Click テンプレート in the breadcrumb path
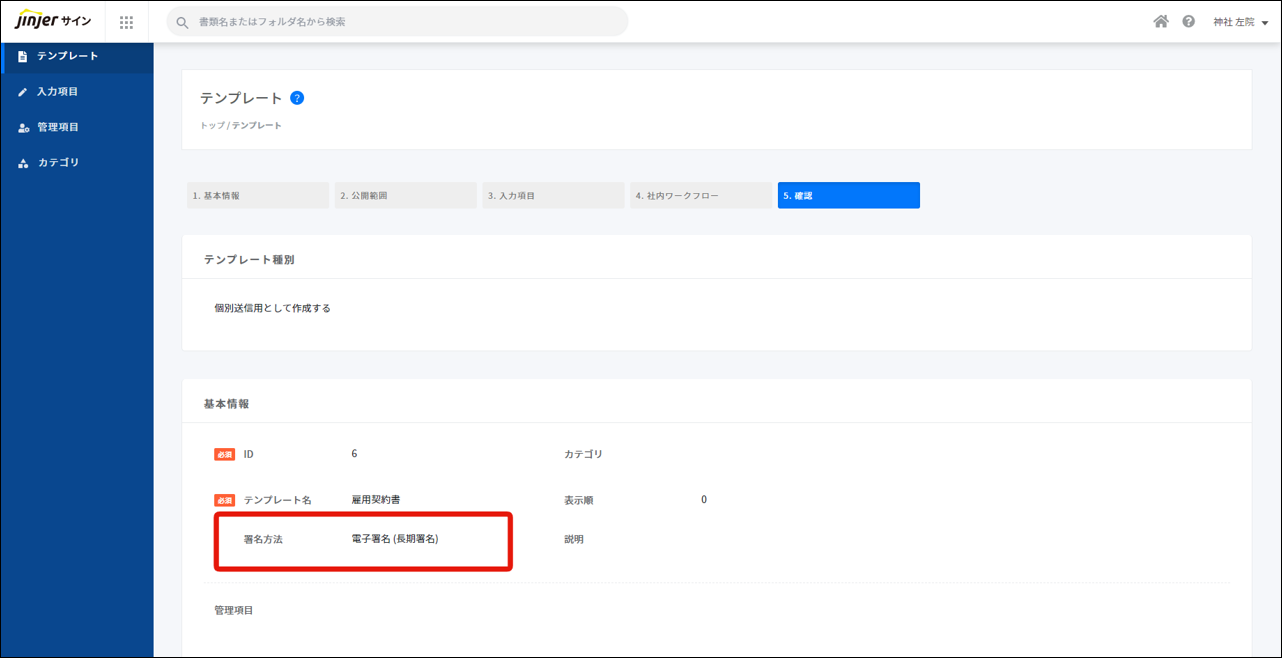The height and width of the screenshot is (658, 1282). click(x=257, y=126)
